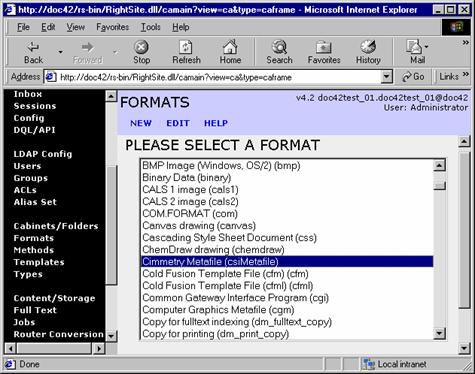Open DQL/API in the sidebar
This screenshot has height=374, width=475.
tap(34, 130)
